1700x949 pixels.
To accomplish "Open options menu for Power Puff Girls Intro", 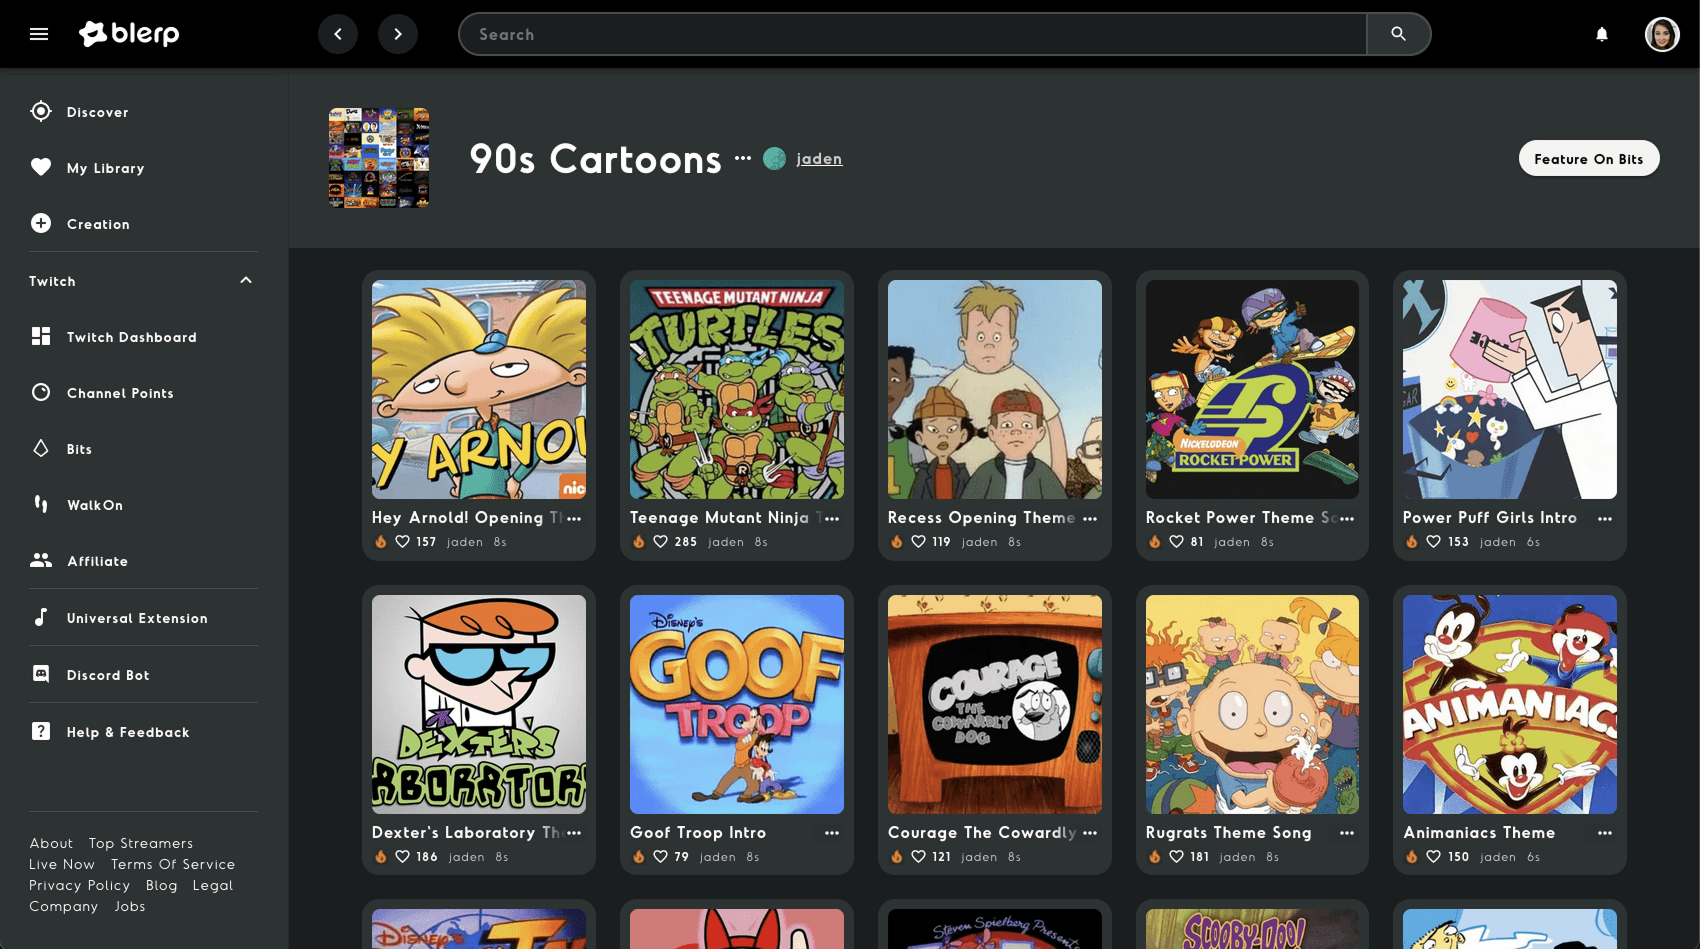I will [1605, 518].
